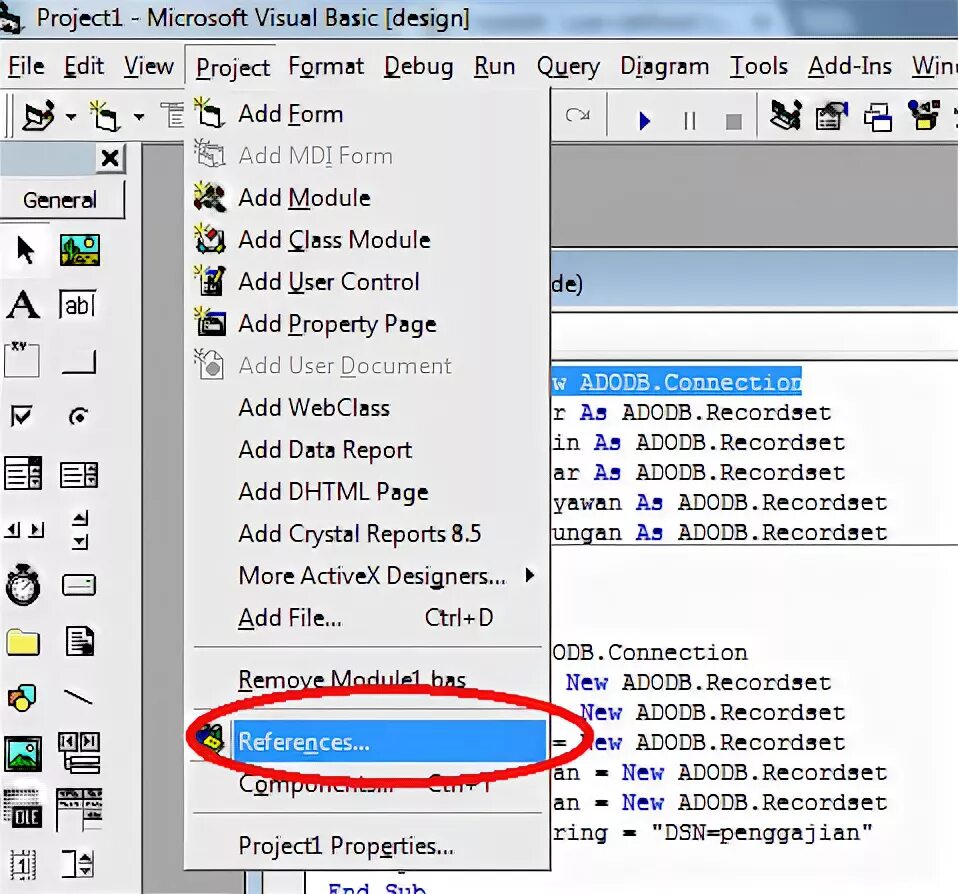Open the Edit menu
This screenshot has height=894, width=958.
click(84, 66)
